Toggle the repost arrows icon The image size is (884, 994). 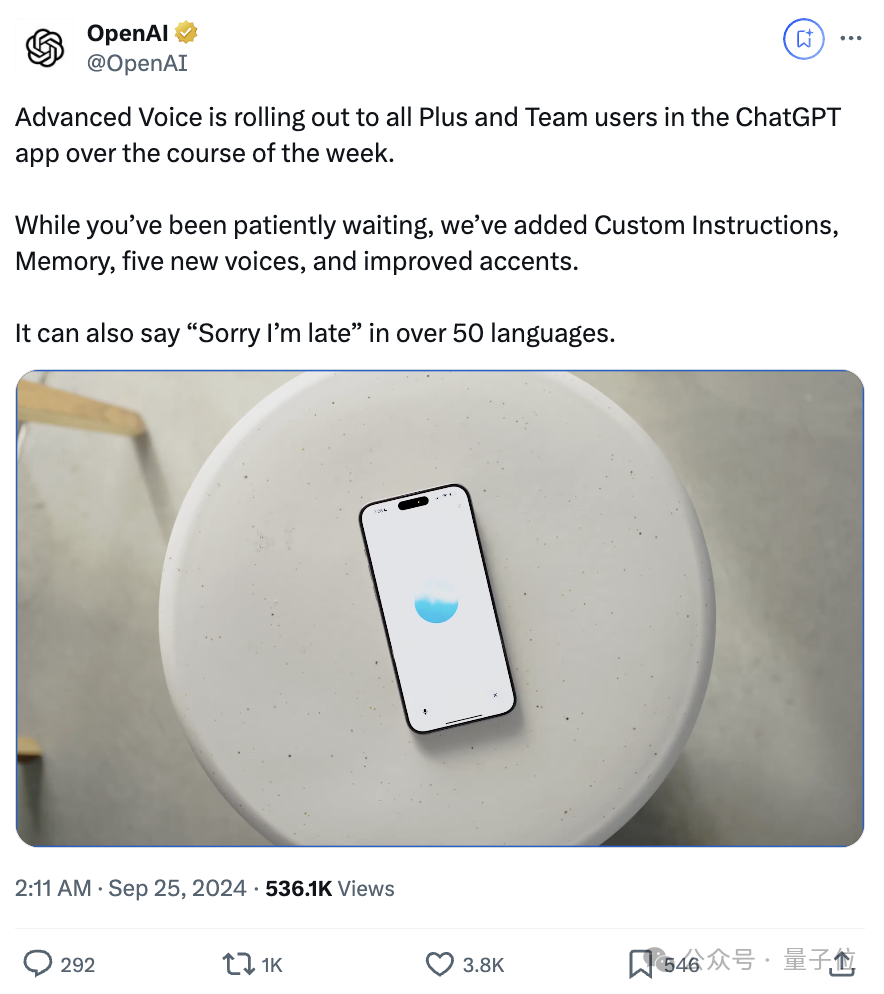(x=237, y=964)
